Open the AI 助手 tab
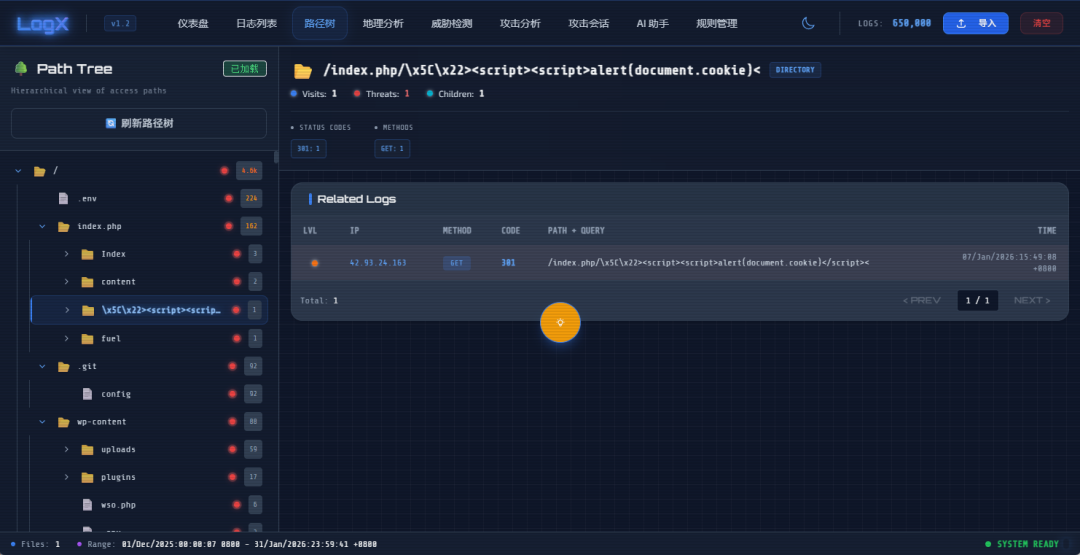Viewport: 1080px width, 555px height. pos(652,23)
